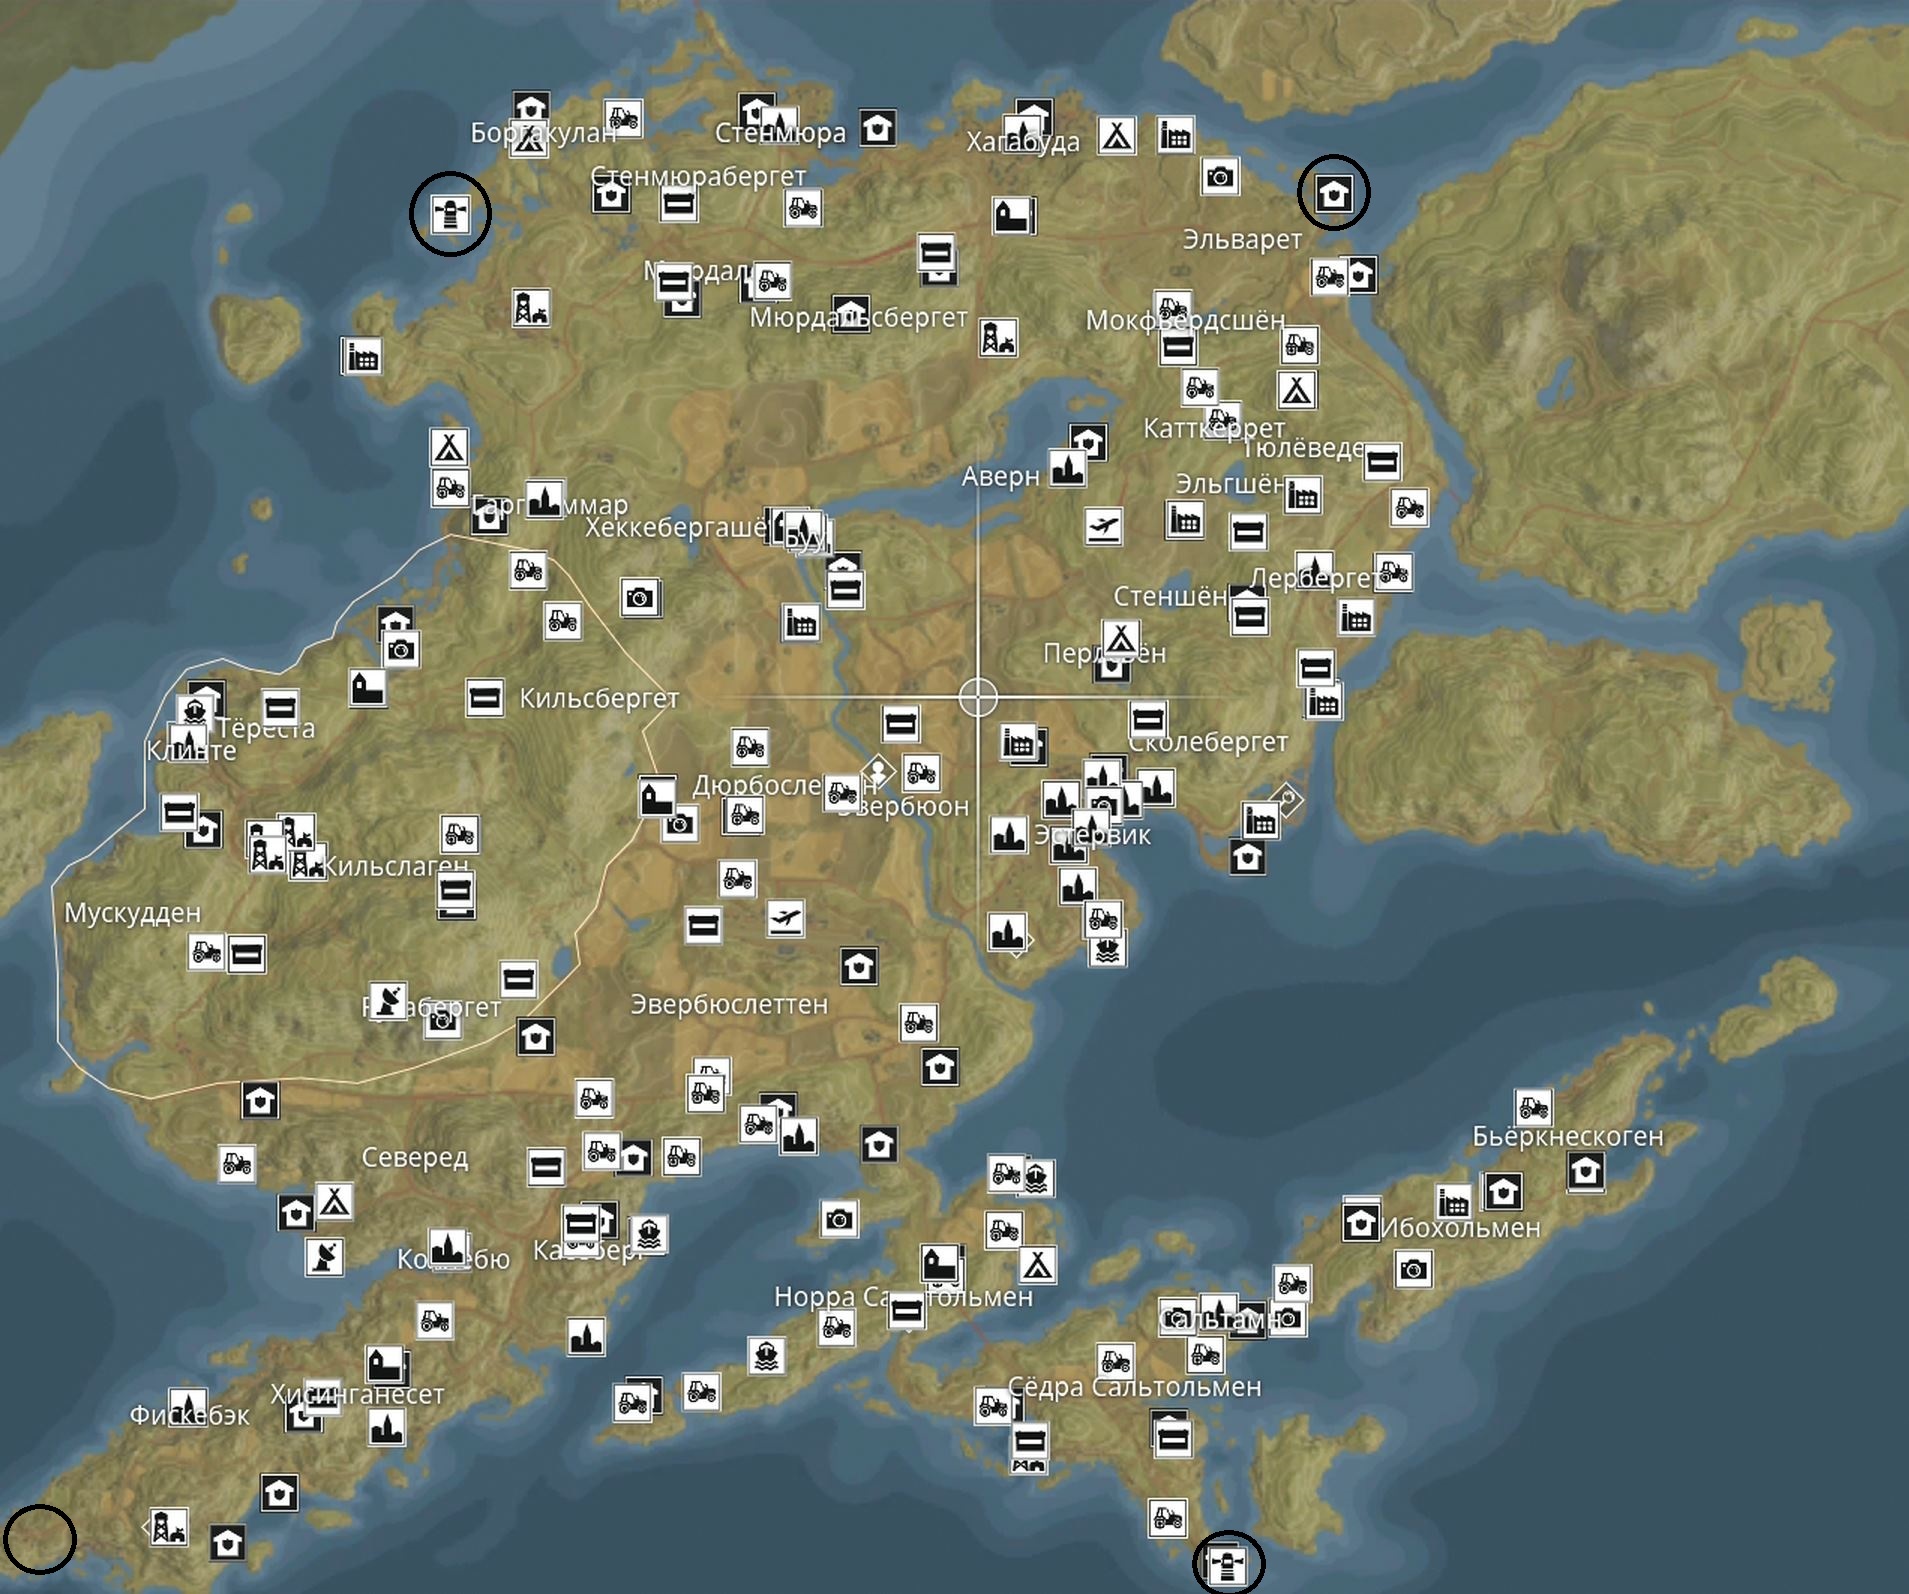The image size is (1909, 1594).
Task: Open the safehouse icon below Бьёркнескоген label
Action: (x=1585, y=1171)
